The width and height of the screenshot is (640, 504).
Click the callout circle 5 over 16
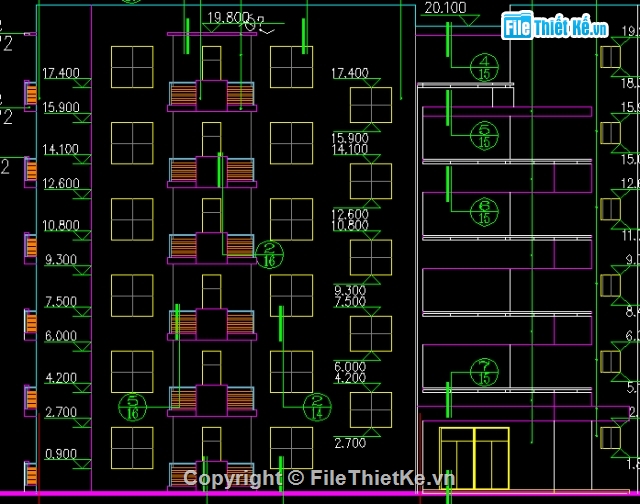click(132, 407)
